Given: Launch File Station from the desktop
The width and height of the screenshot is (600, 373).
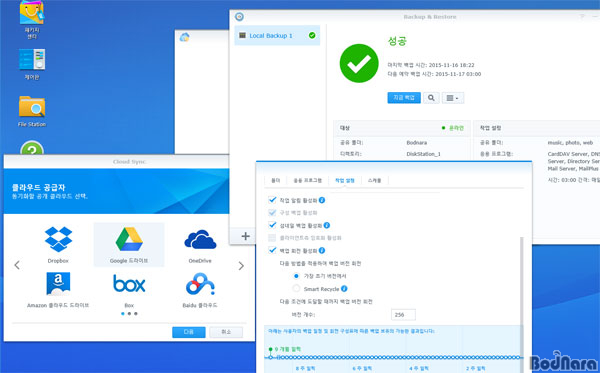Looking at the screenshot, I should click(32, 111).
